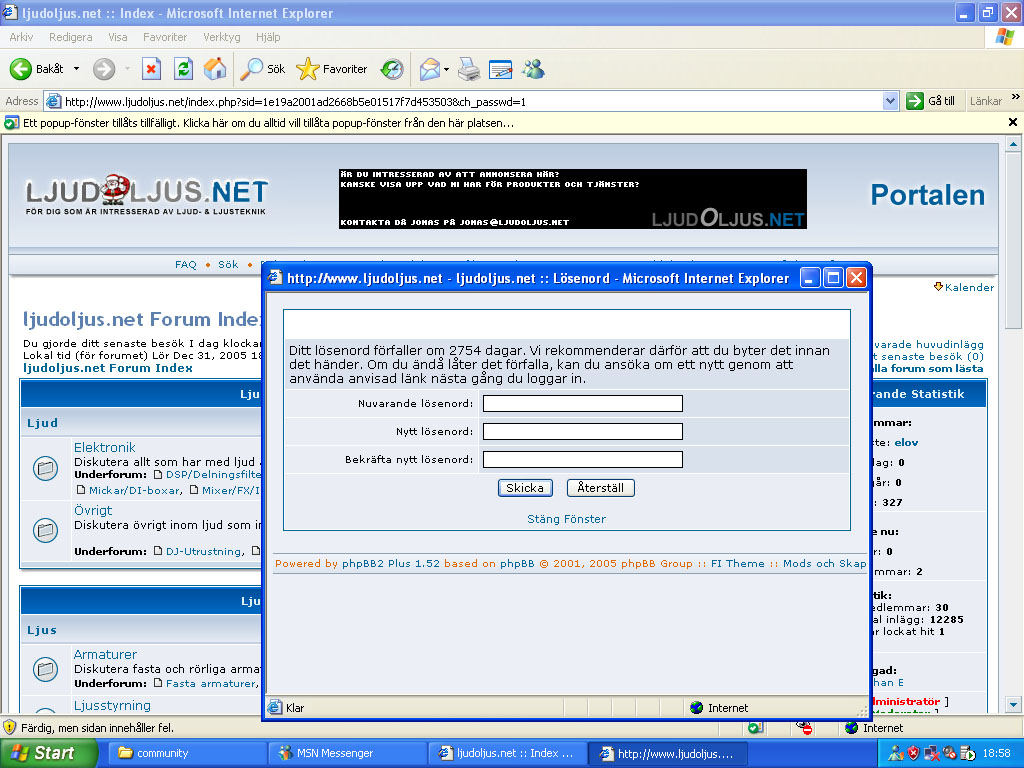Click the Elektronik forum link

pyautogui.click(x=104, y=447)
